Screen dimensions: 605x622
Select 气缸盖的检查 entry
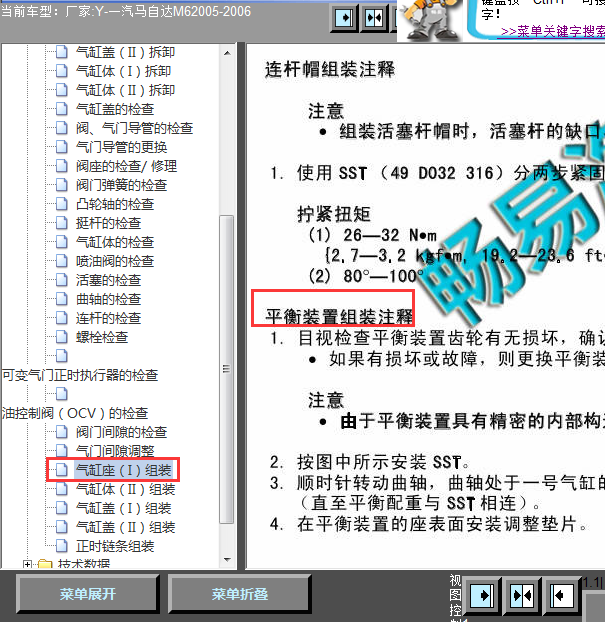(115, 109)
